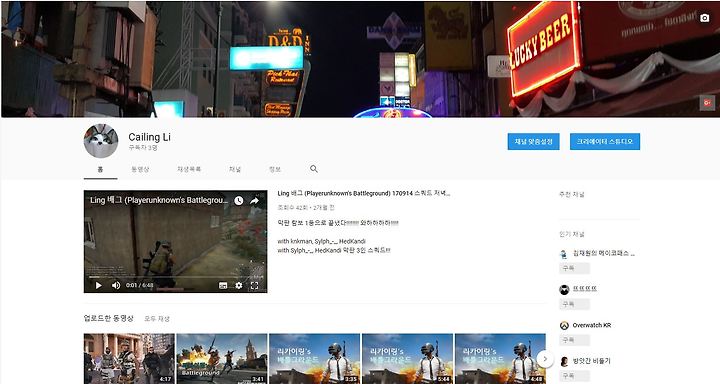
Task: Switch the video player to fullscreen
Action: [x=254, y=286]
